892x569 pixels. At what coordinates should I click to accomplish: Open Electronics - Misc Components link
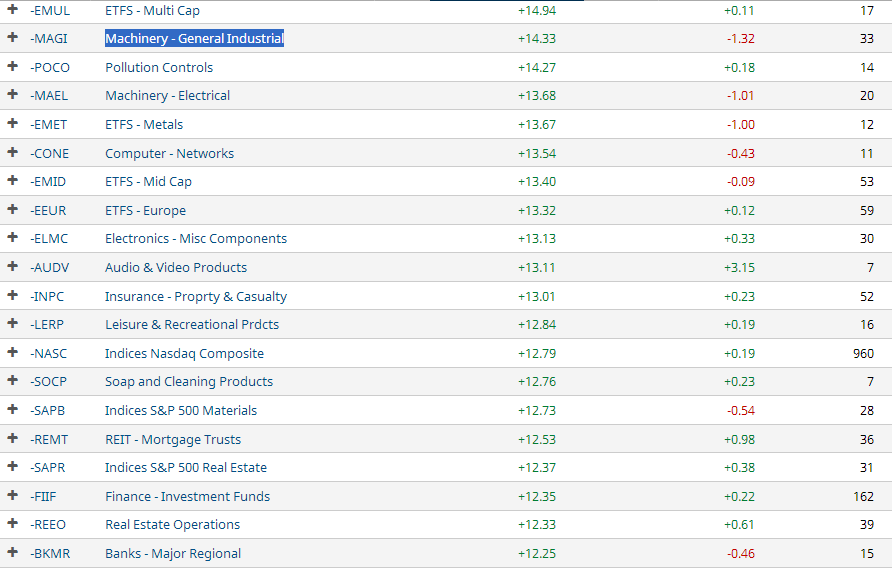[x=196, y=238]
